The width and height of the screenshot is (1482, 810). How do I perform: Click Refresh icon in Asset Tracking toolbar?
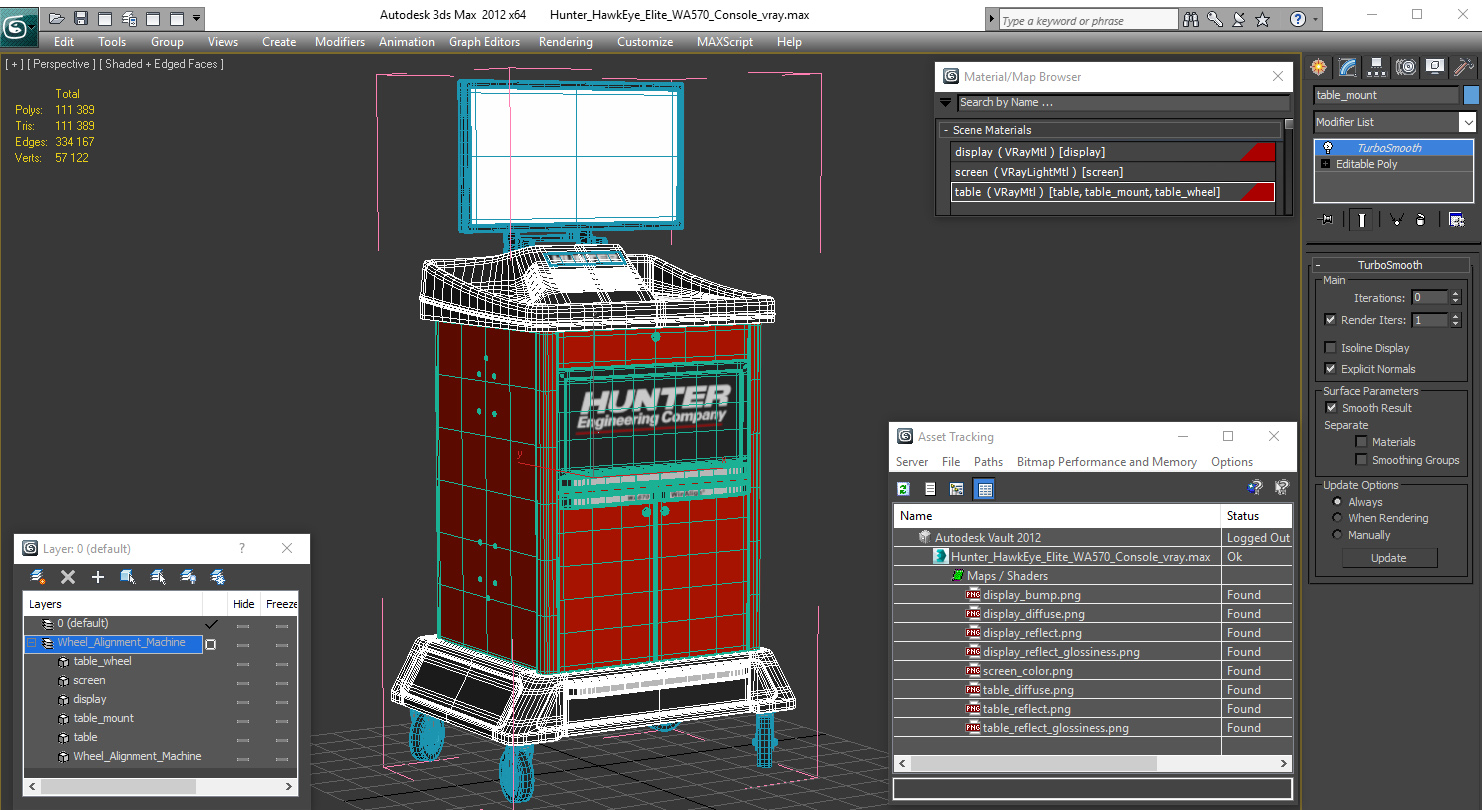[x=904, y=489]
